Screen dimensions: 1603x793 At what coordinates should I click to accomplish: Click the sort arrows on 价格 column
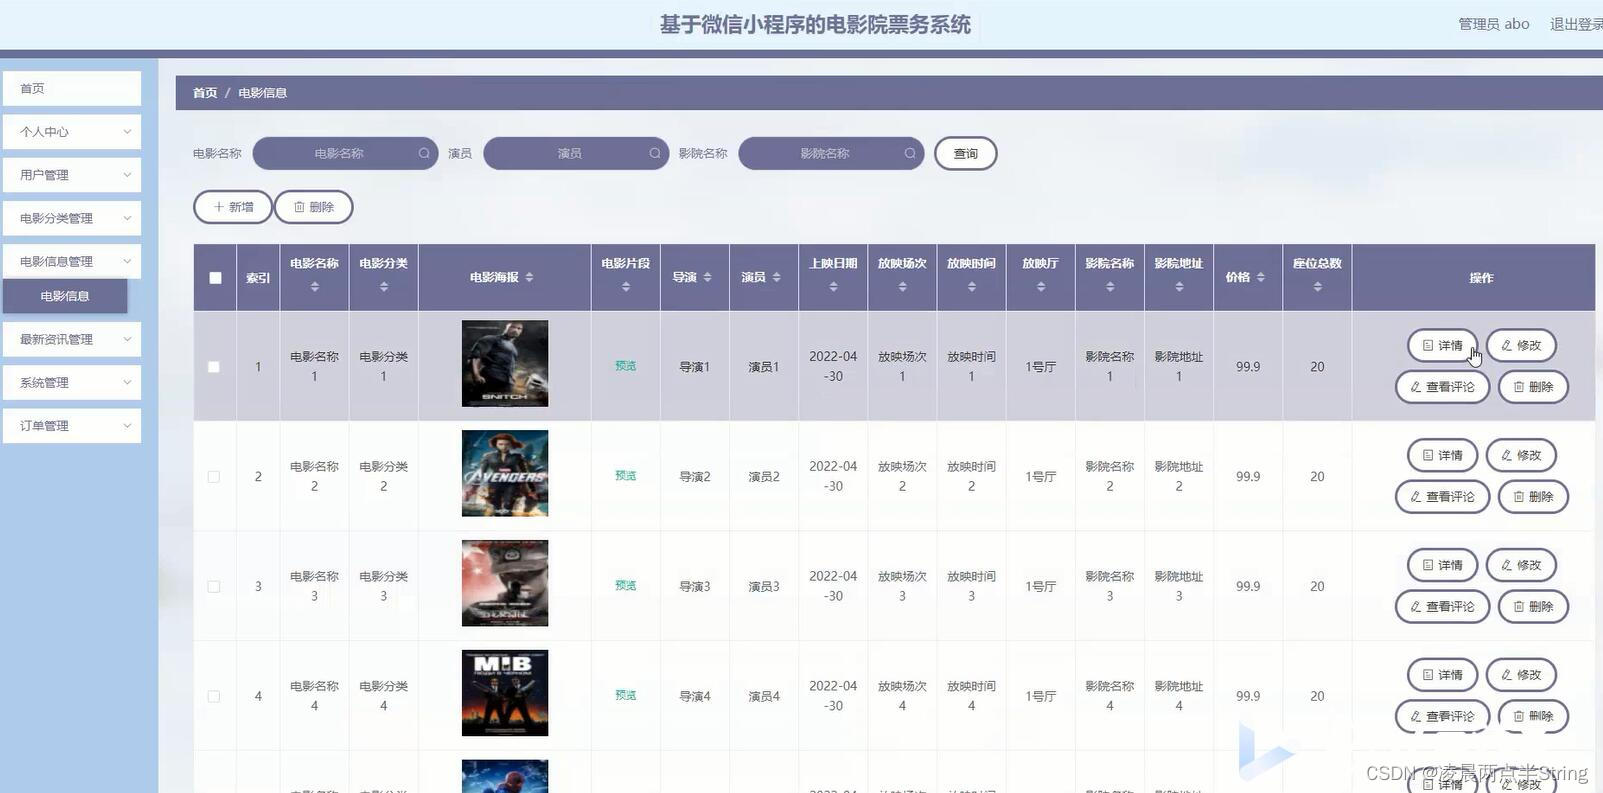tap(1261, 277)
